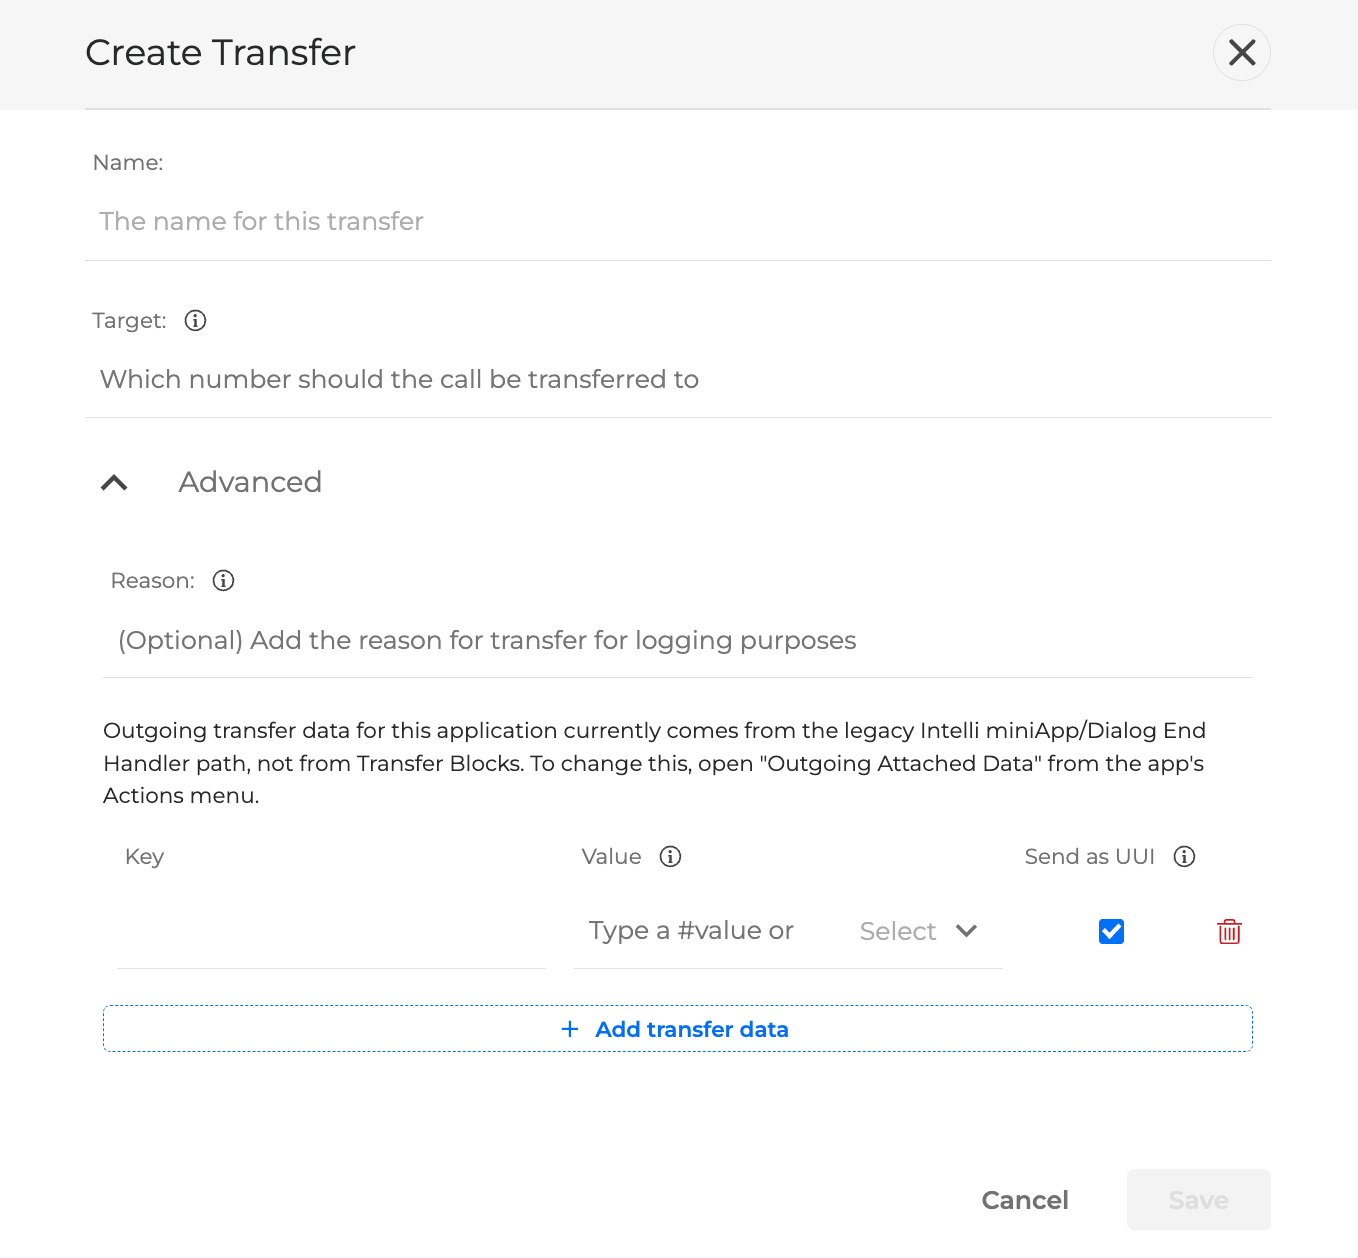Click the optional Reason input field
The width and height of the screenshot is (1358, 1258).
pos(678,641)
